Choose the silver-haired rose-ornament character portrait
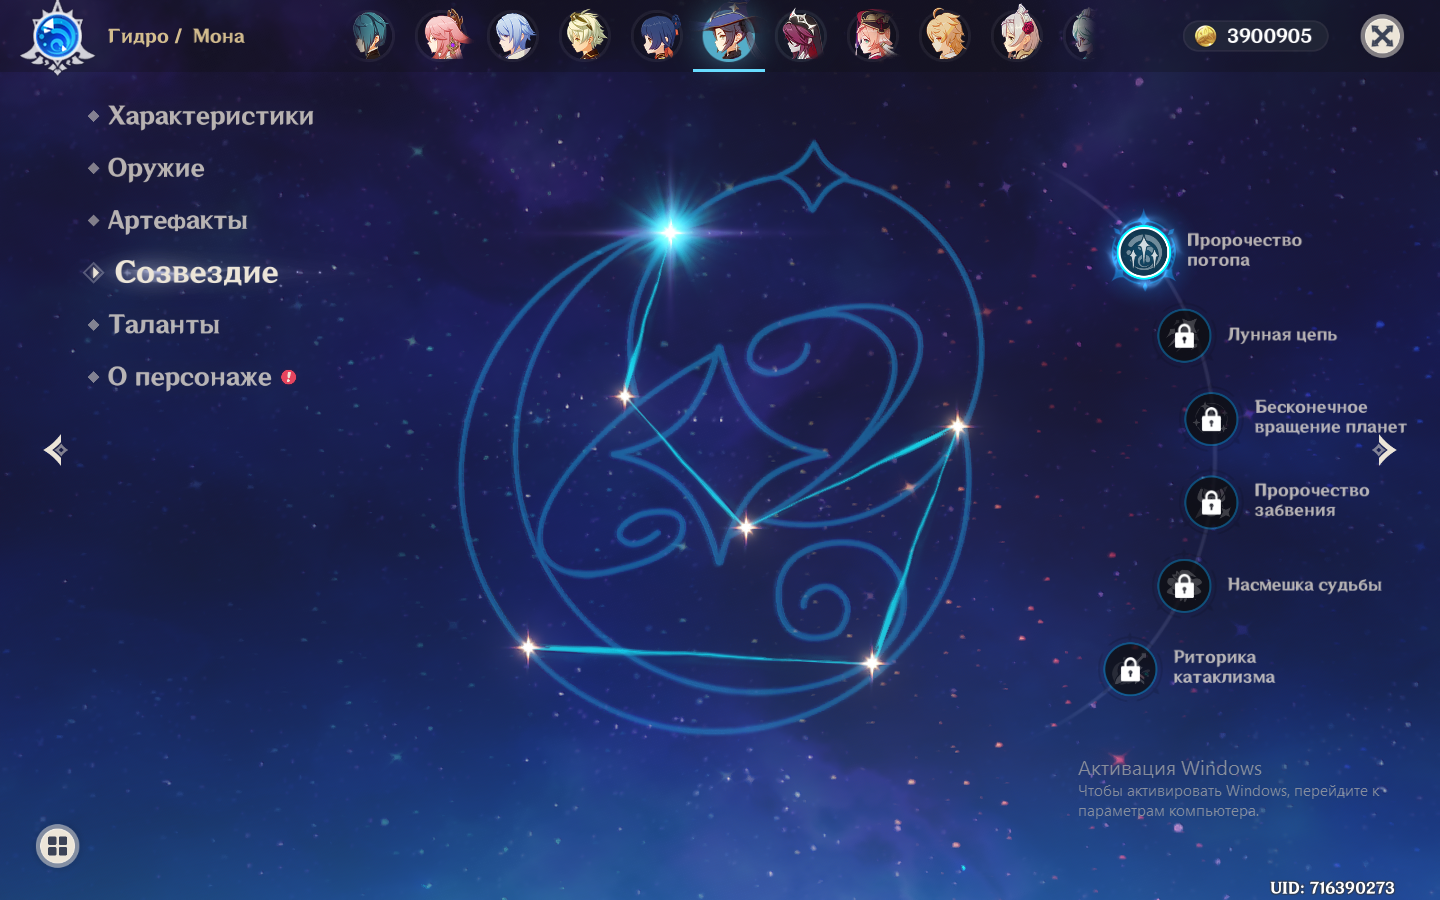 1017,35
